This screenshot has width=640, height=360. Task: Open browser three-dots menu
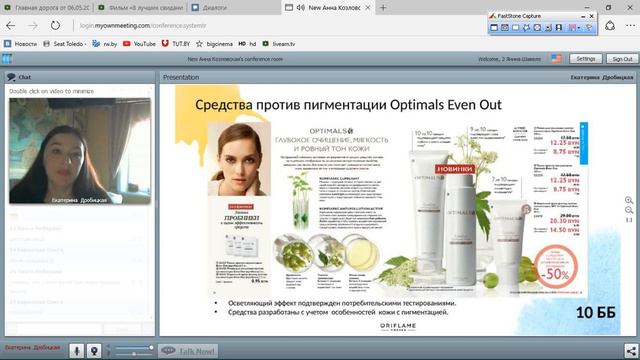[630, 25]
